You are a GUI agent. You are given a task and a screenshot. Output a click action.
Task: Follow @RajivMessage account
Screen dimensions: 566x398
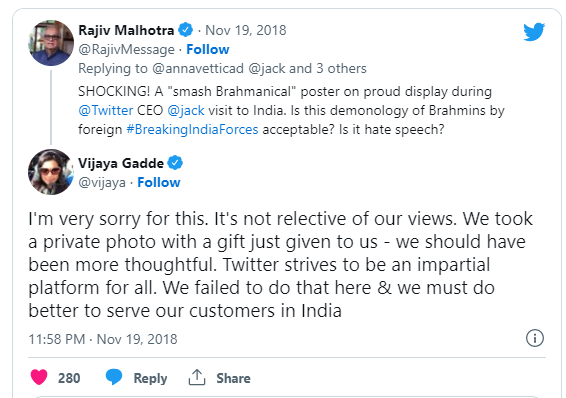[208, 49]
